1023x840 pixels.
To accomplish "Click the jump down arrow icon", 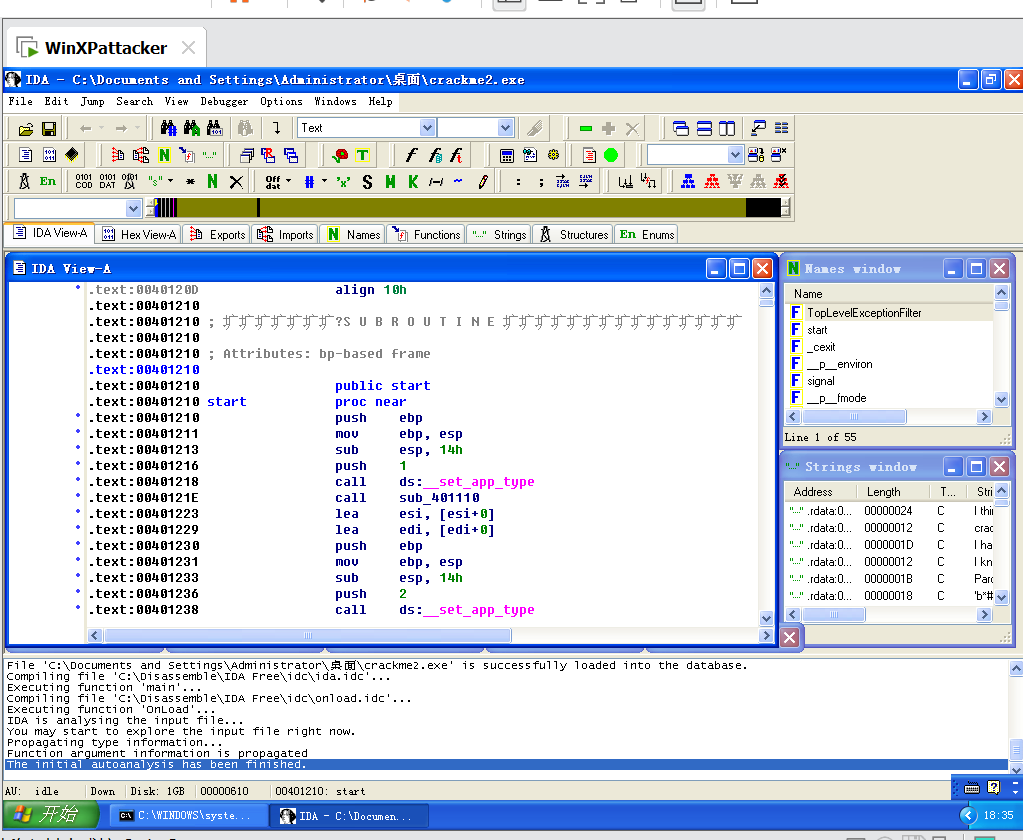I will point(277,128).
